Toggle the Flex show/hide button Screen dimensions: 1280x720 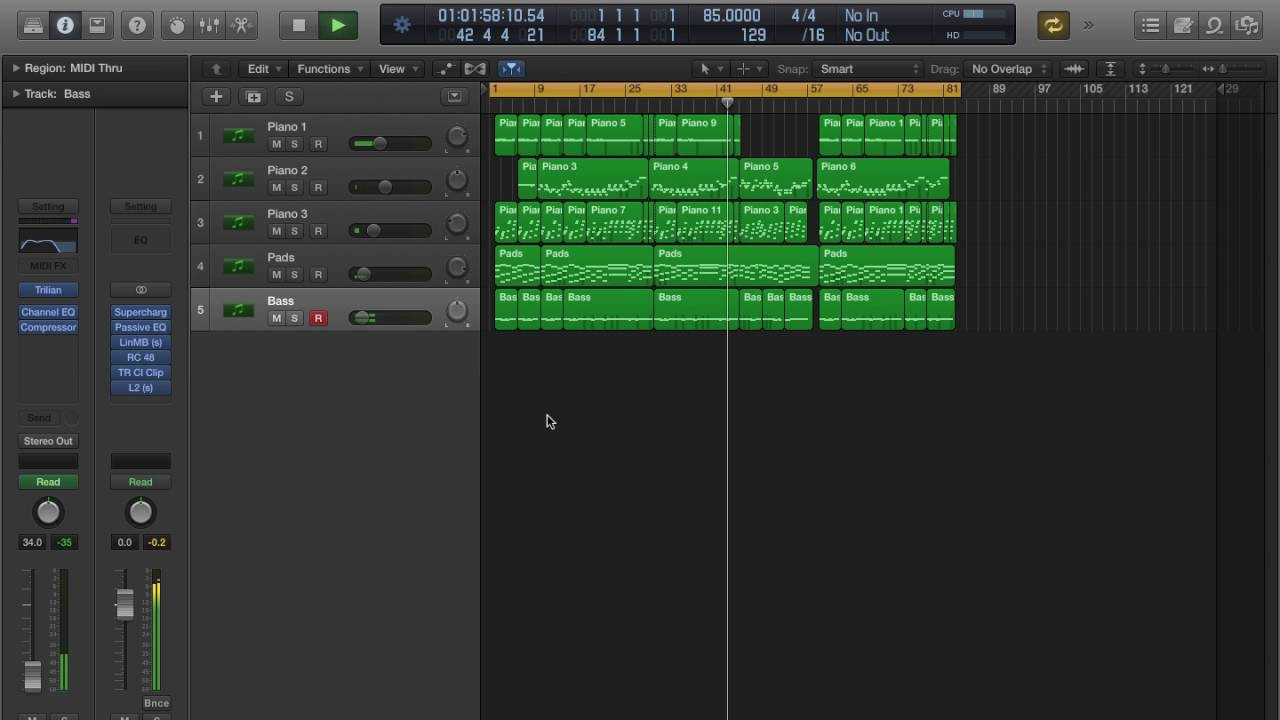475,69
